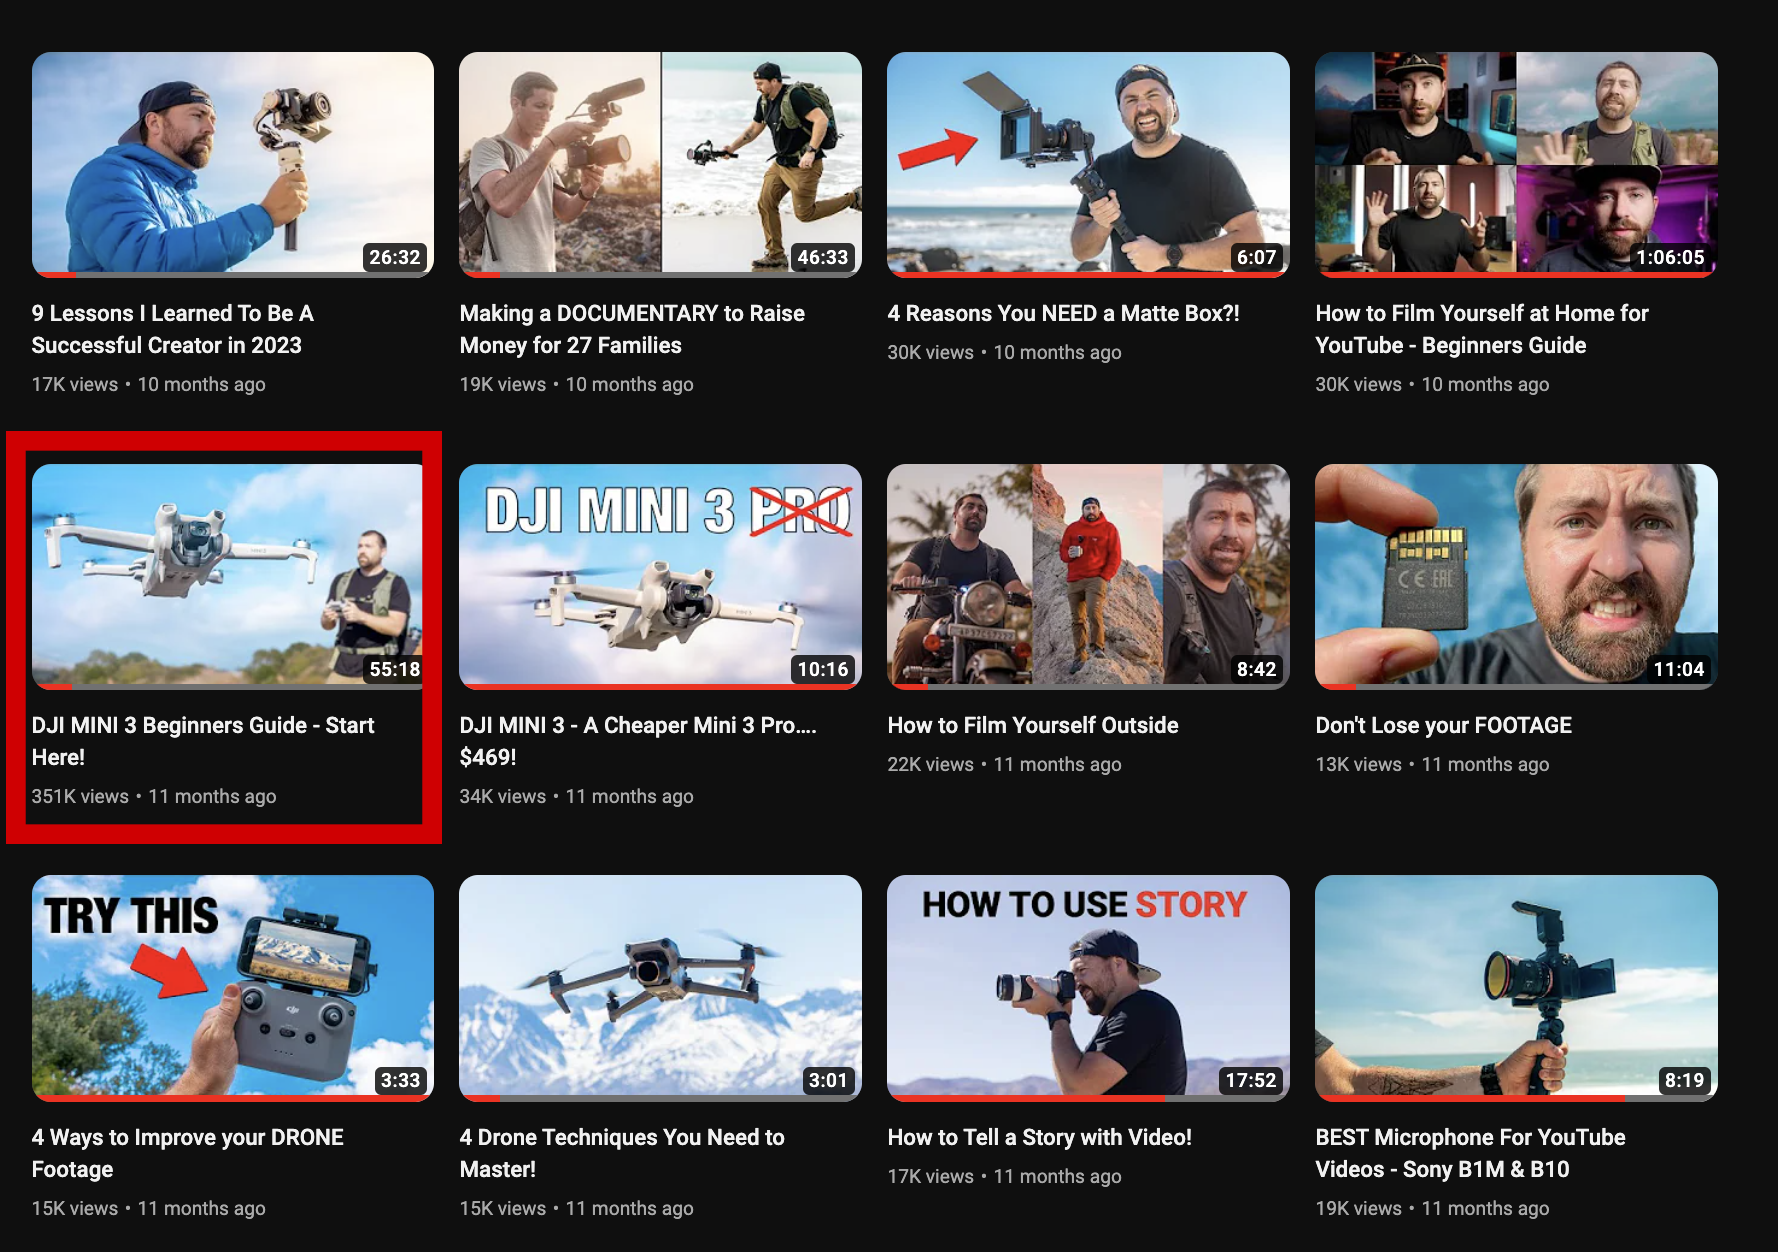The height and width of the screenshot is (1252, 1778).
Task: Click '17K views • 11 months ago' text
Action: tap(1005, 1176)
